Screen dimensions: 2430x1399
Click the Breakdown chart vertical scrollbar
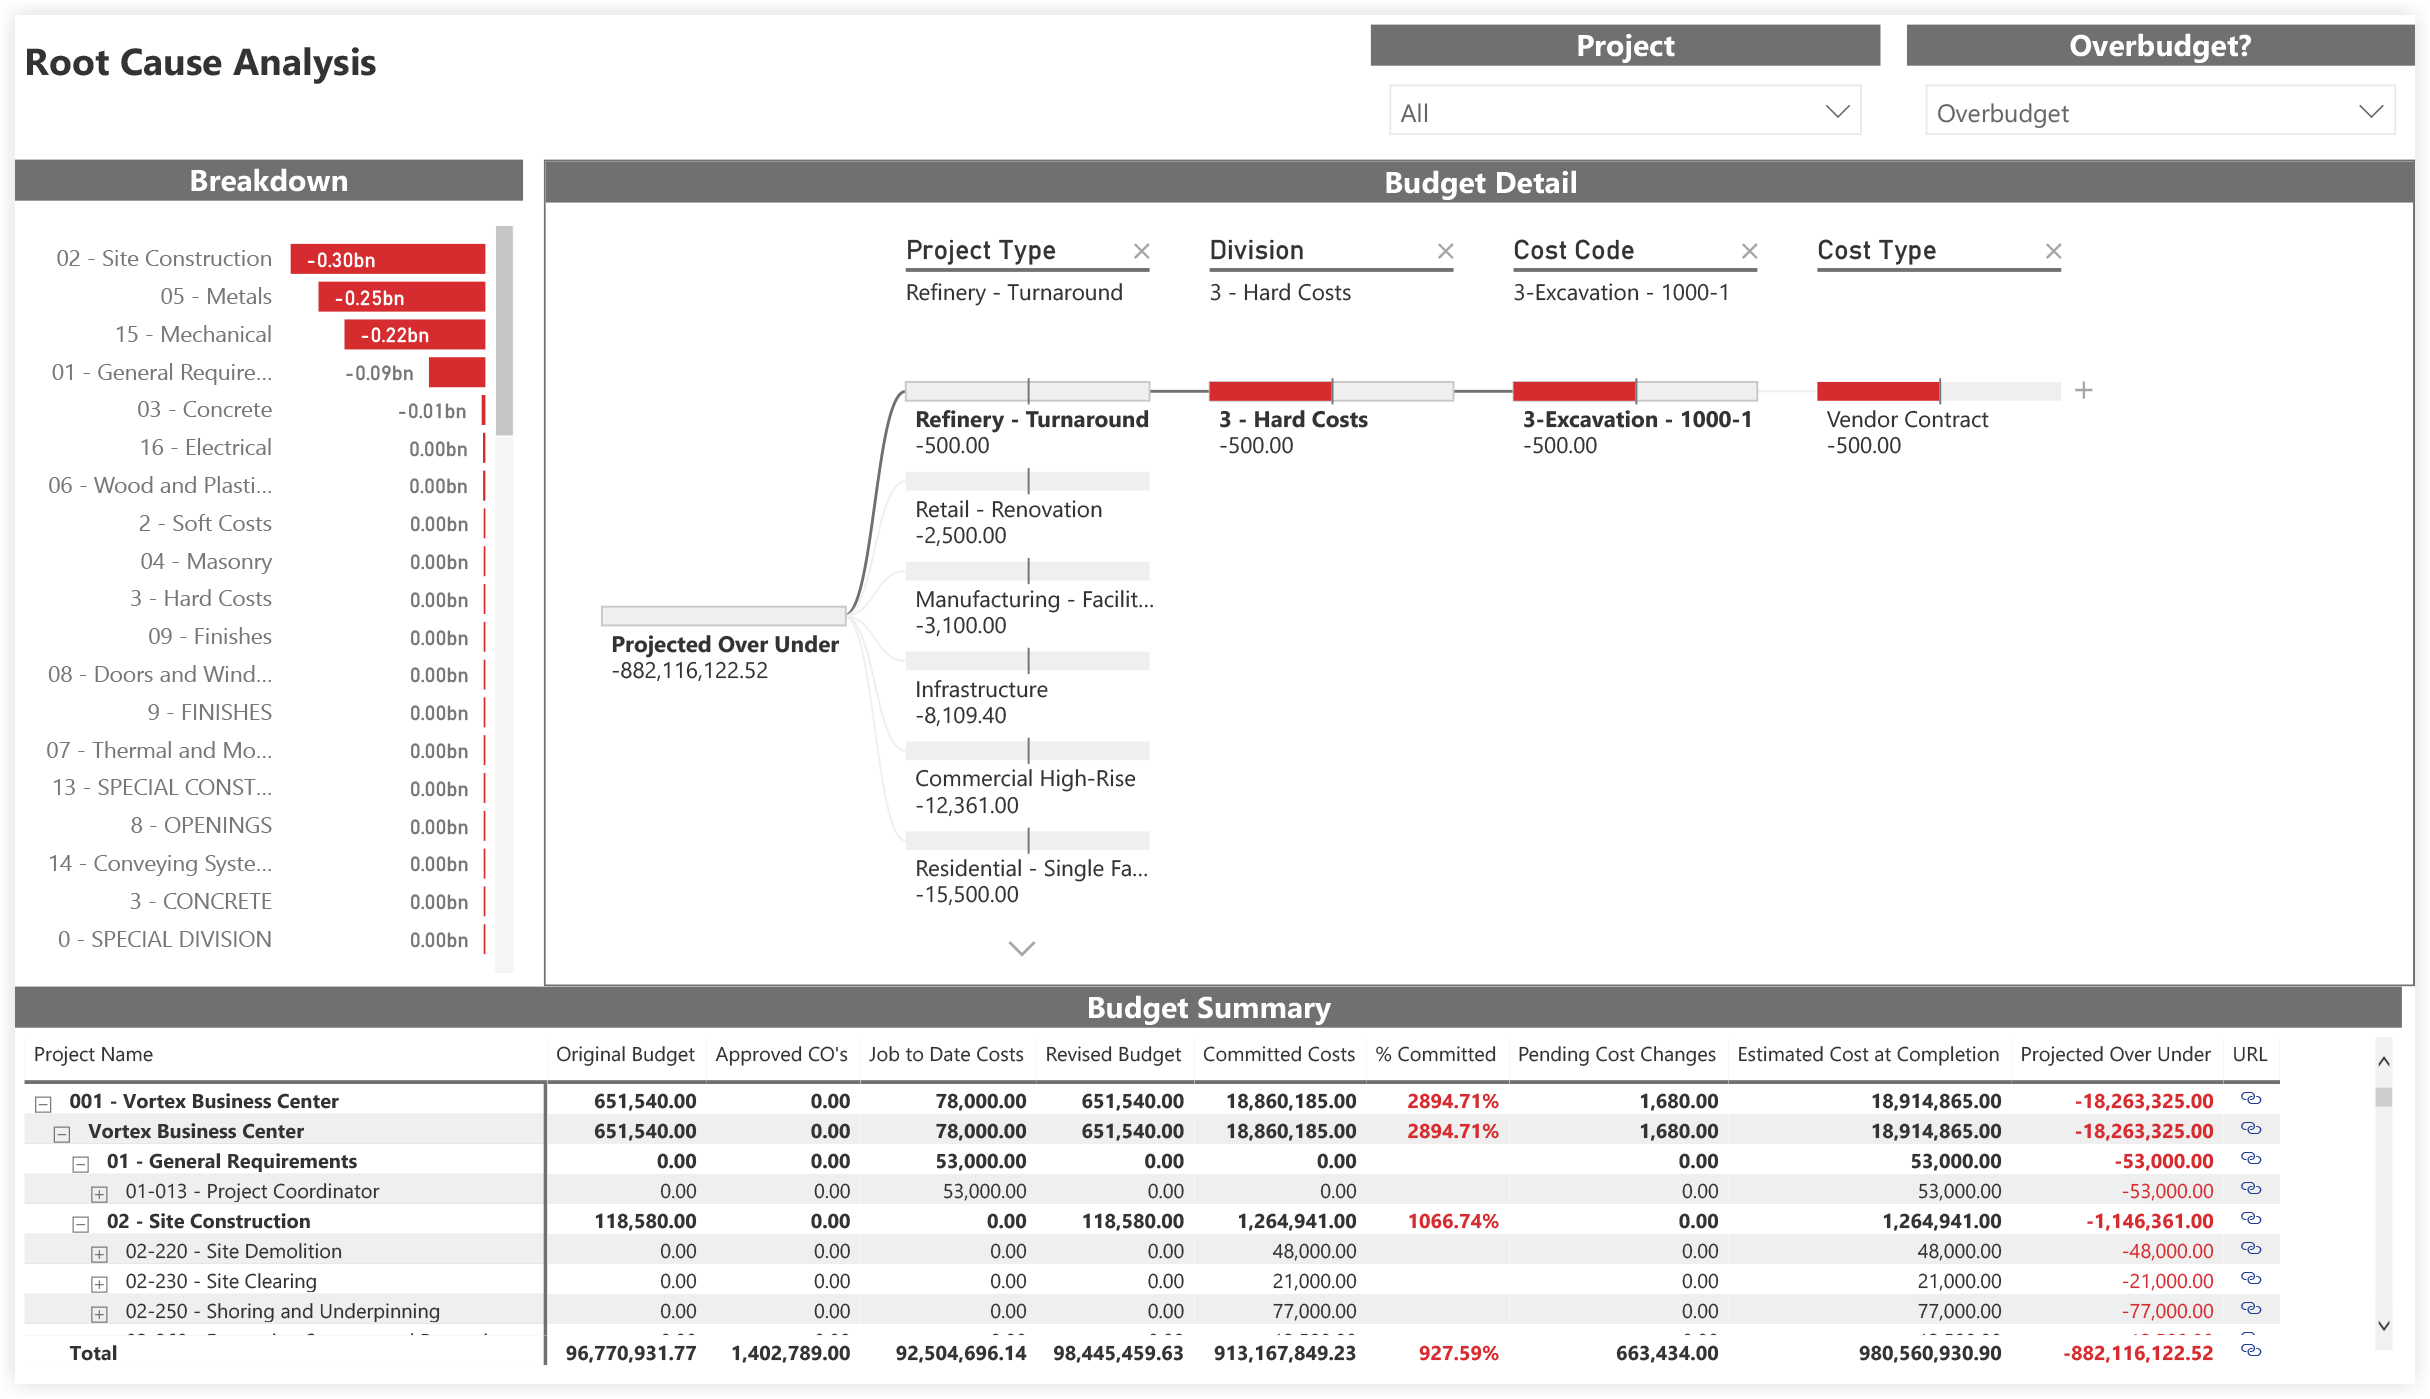(504, 330)
